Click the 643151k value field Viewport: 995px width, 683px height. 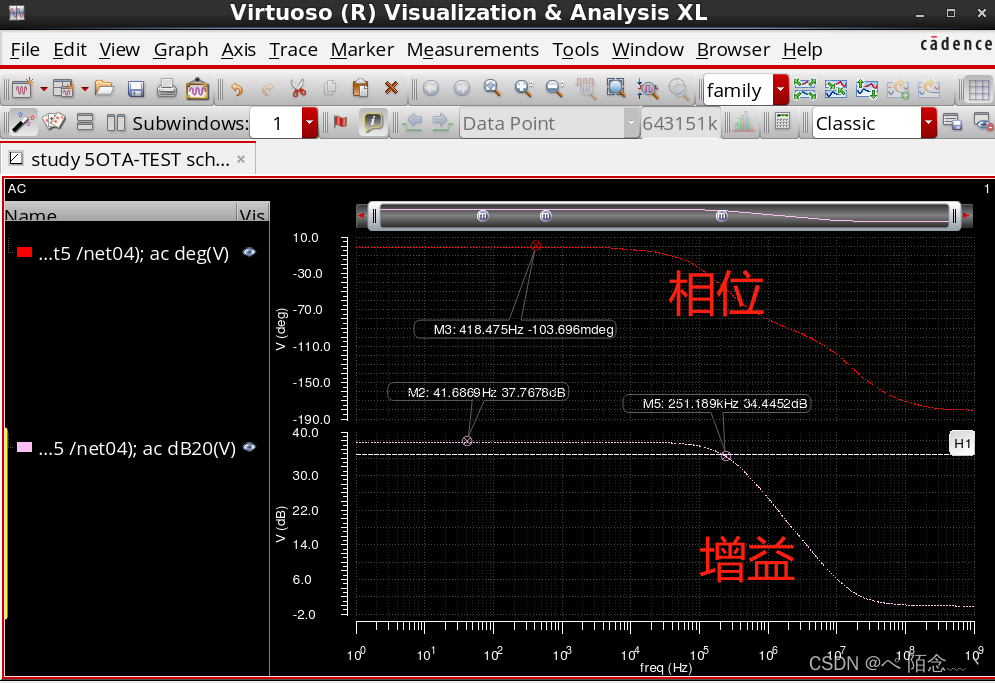(680, 123)
